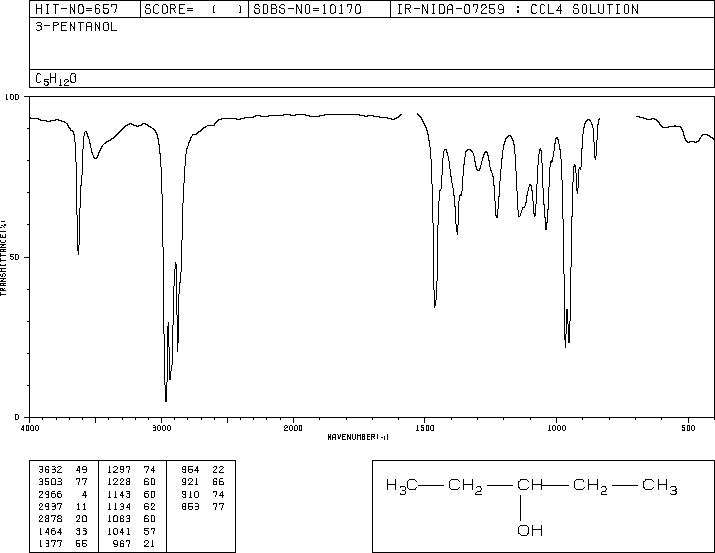Click the 910 peak table entry
The height and width of the screenshot is (553, 715).
point(190,495)
